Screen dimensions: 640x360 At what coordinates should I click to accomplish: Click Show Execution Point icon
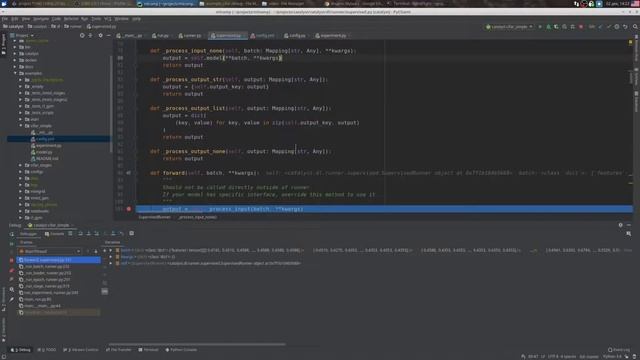coord(70,233)
